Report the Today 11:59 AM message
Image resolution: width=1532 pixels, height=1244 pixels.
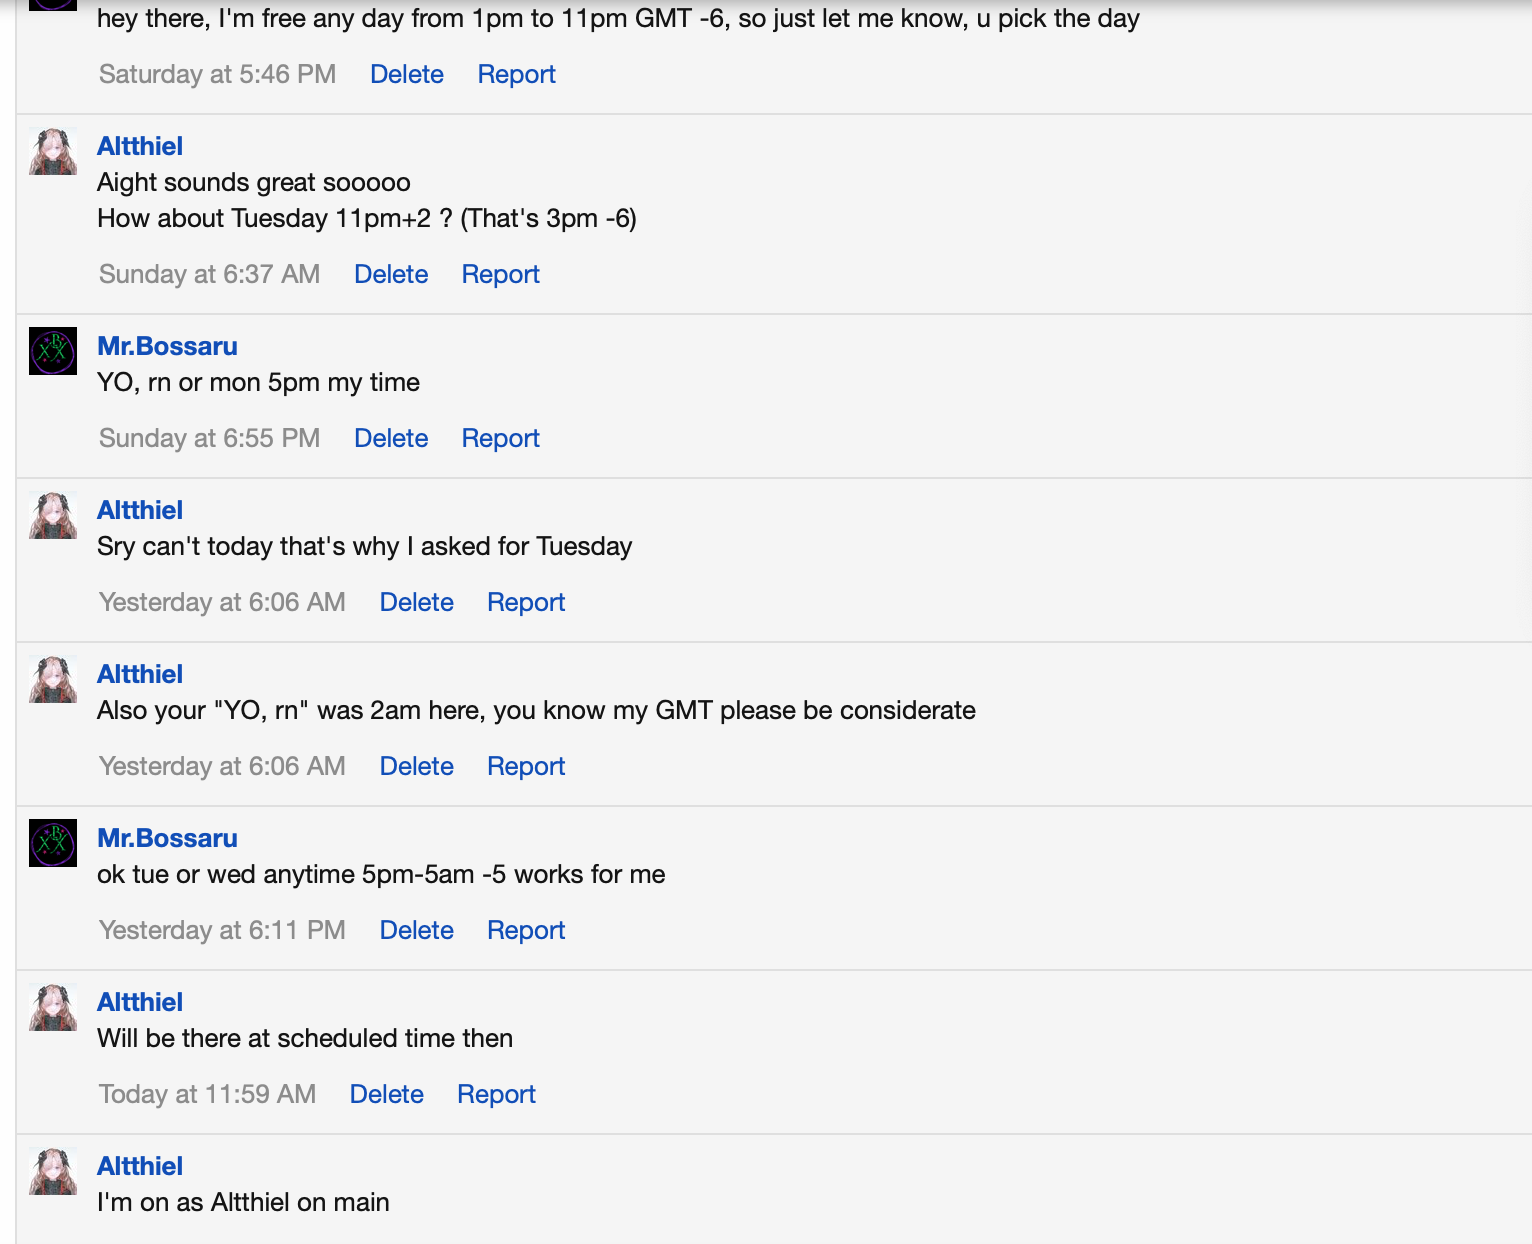496,1094
